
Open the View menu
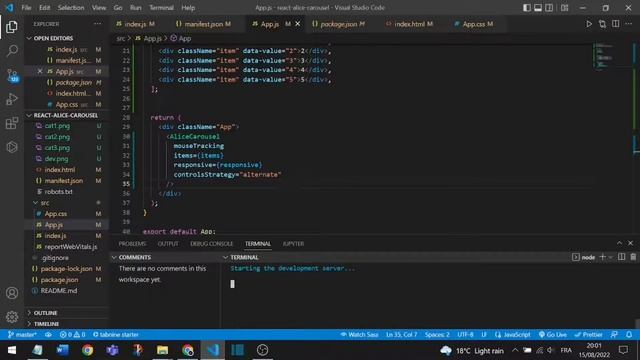(99, 8)
